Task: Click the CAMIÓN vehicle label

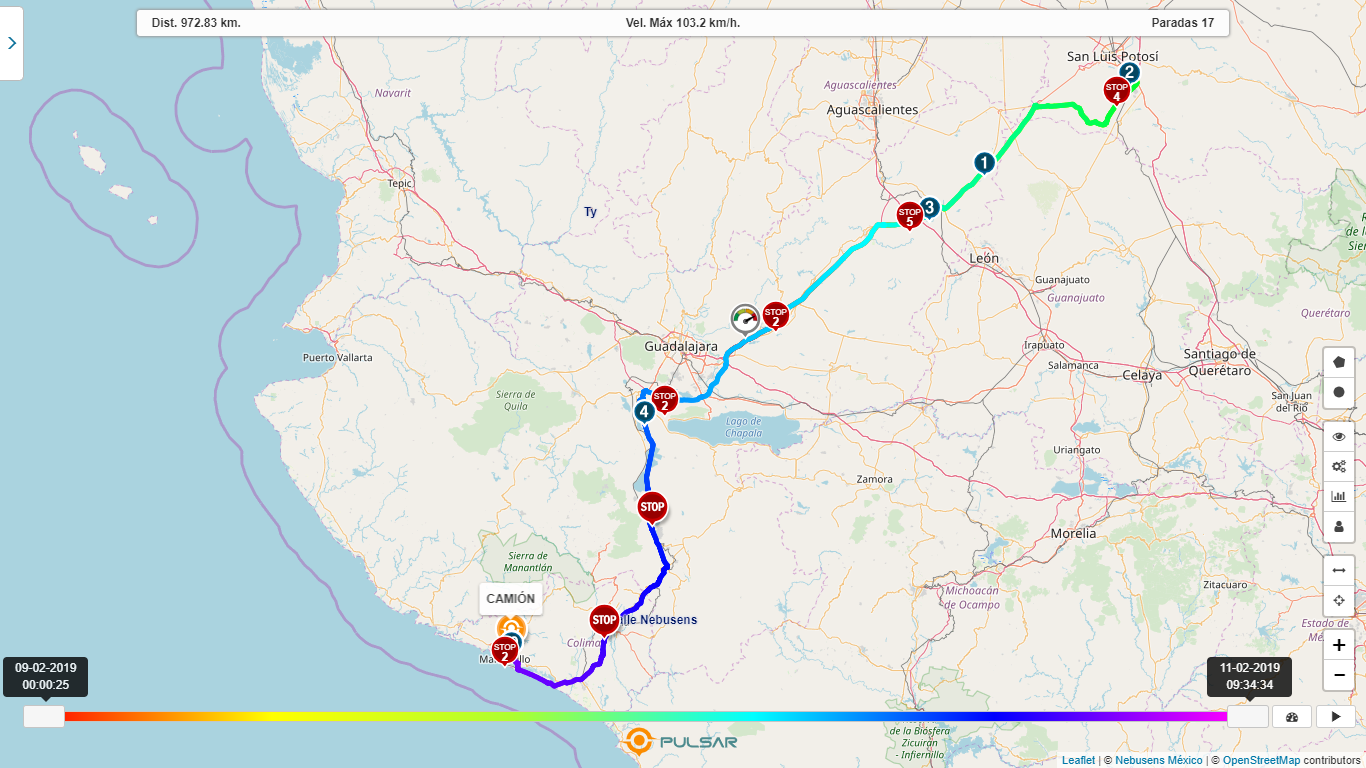Action: pos(510,598)
